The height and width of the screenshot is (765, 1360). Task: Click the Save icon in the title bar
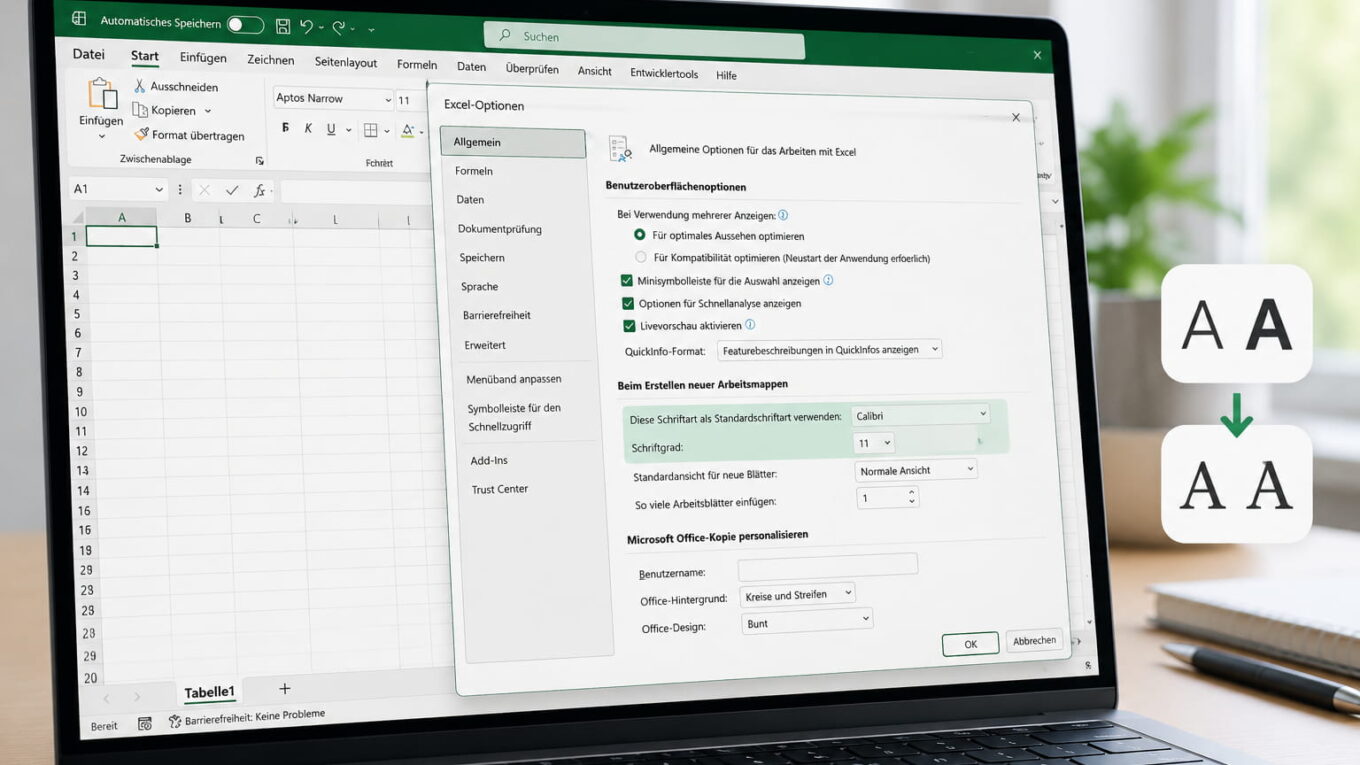[283, 27]
